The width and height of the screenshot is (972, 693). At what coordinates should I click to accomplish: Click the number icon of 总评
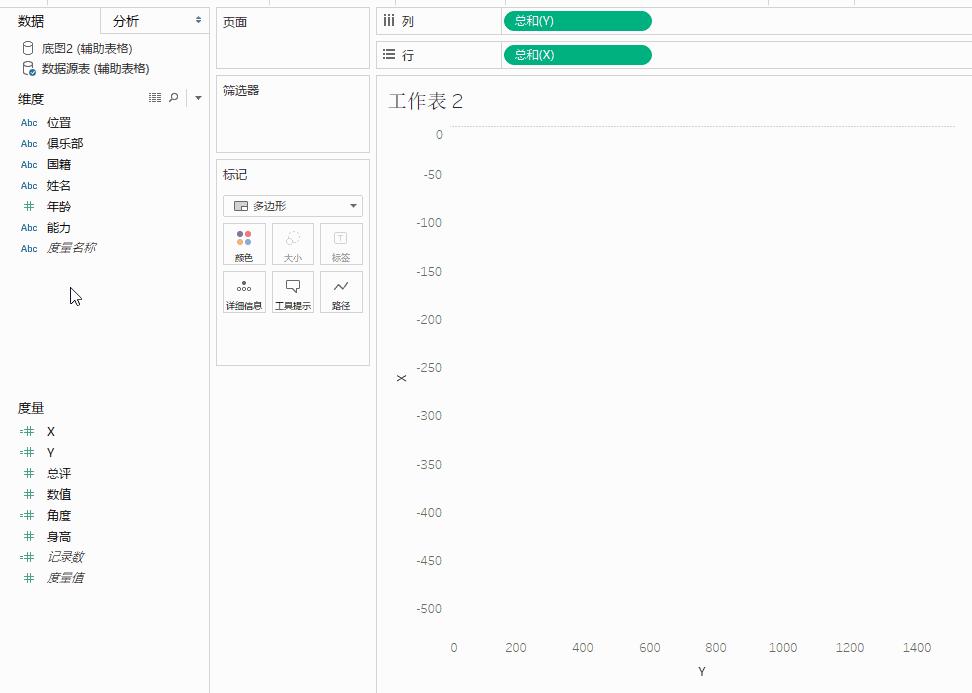(29, 474)
